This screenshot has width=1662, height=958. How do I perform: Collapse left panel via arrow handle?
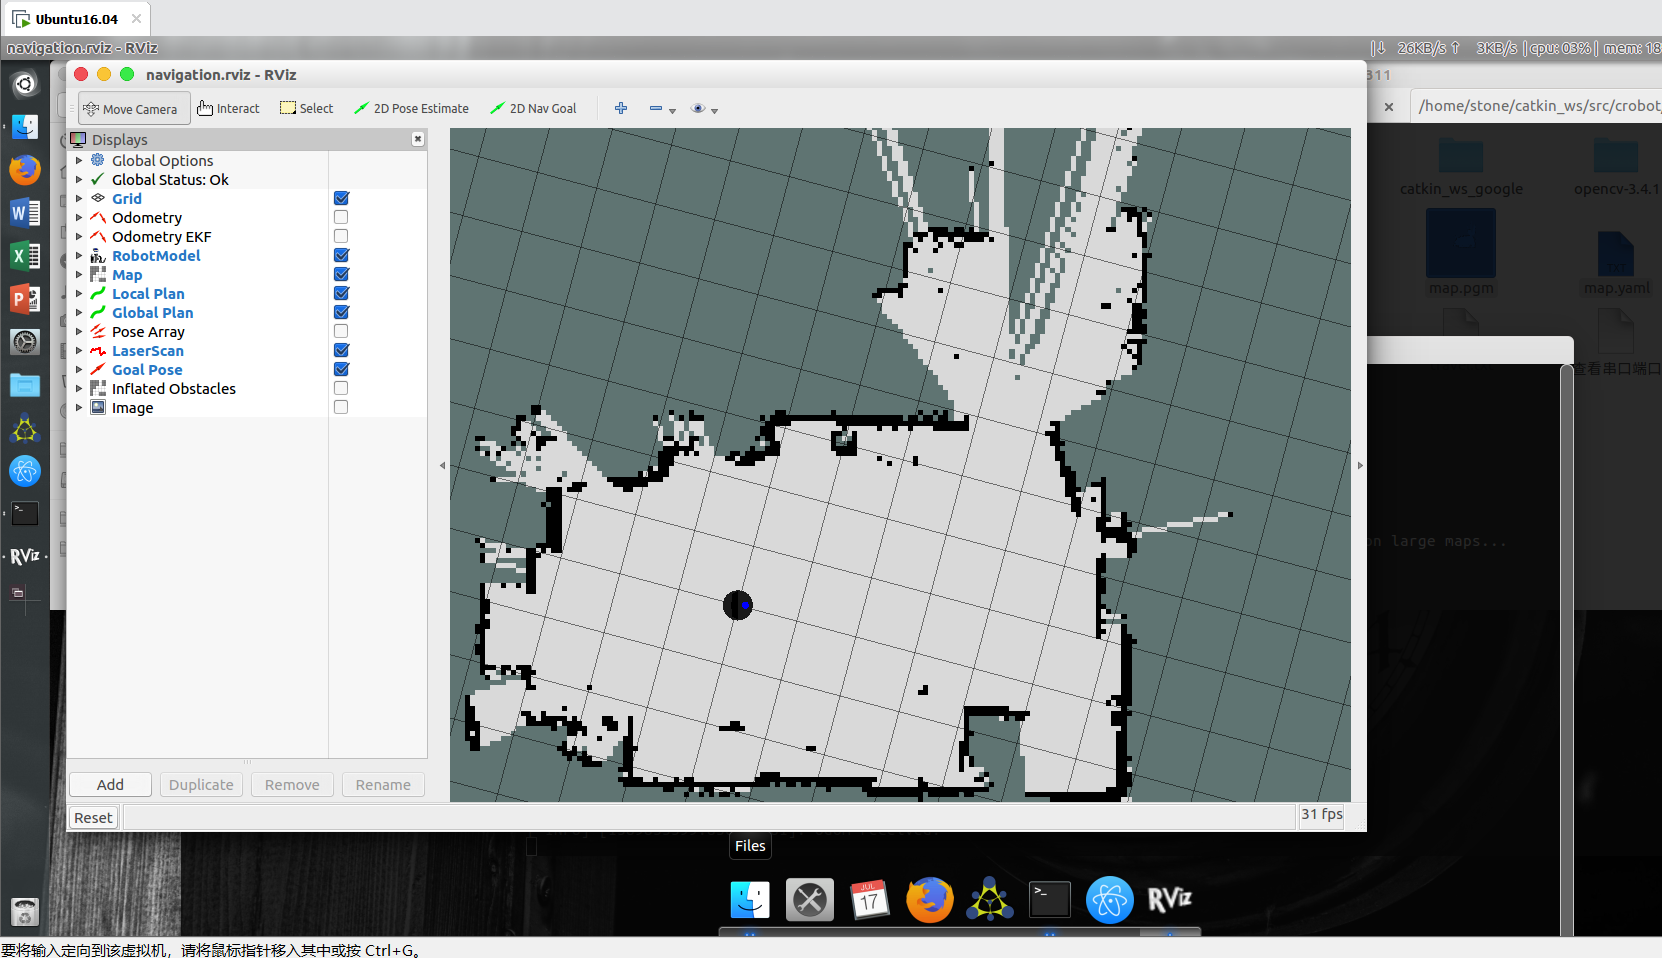coord(443,465)
